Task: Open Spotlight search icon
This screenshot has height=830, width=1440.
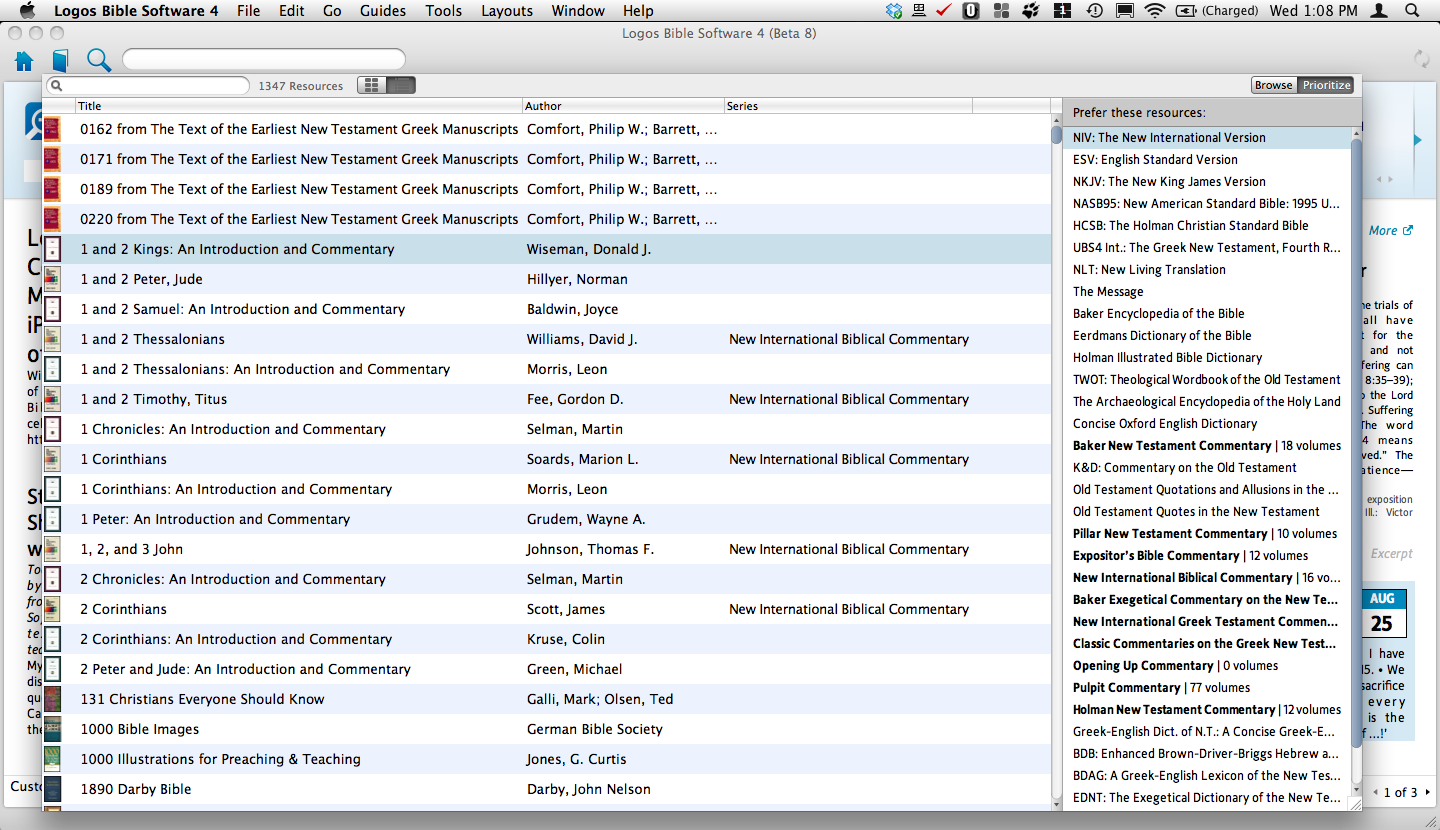Action: 1412,11
